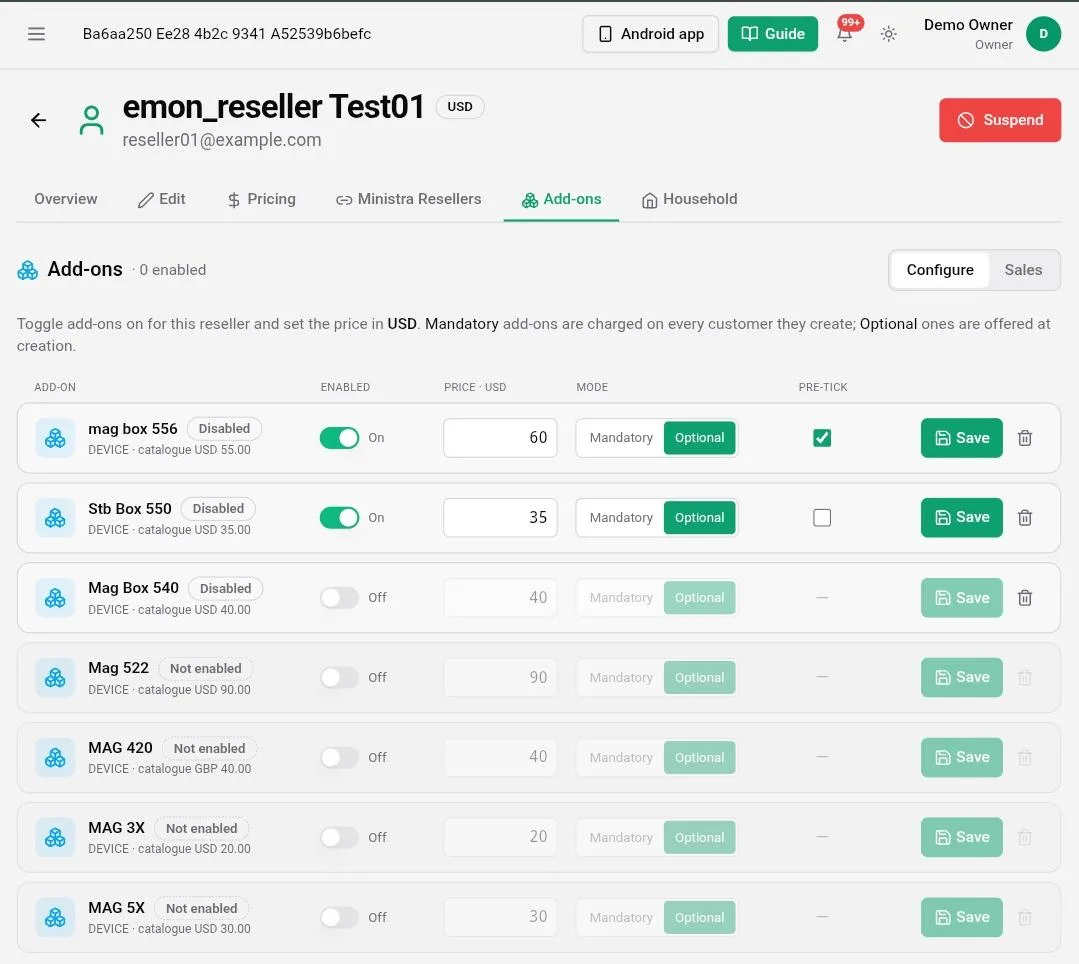
Task: Open the notifications bell icon
Action: tap(844, 34)
